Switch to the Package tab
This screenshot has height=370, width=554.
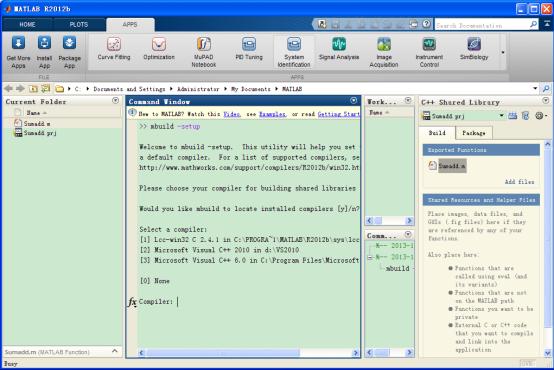(x=473, y=133)
